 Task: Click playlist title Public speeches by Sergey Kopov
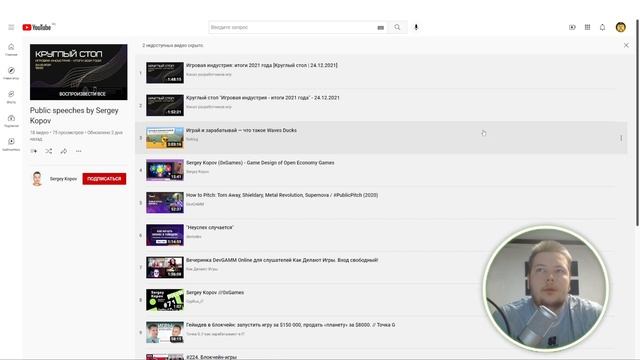(x=74, y=116)
